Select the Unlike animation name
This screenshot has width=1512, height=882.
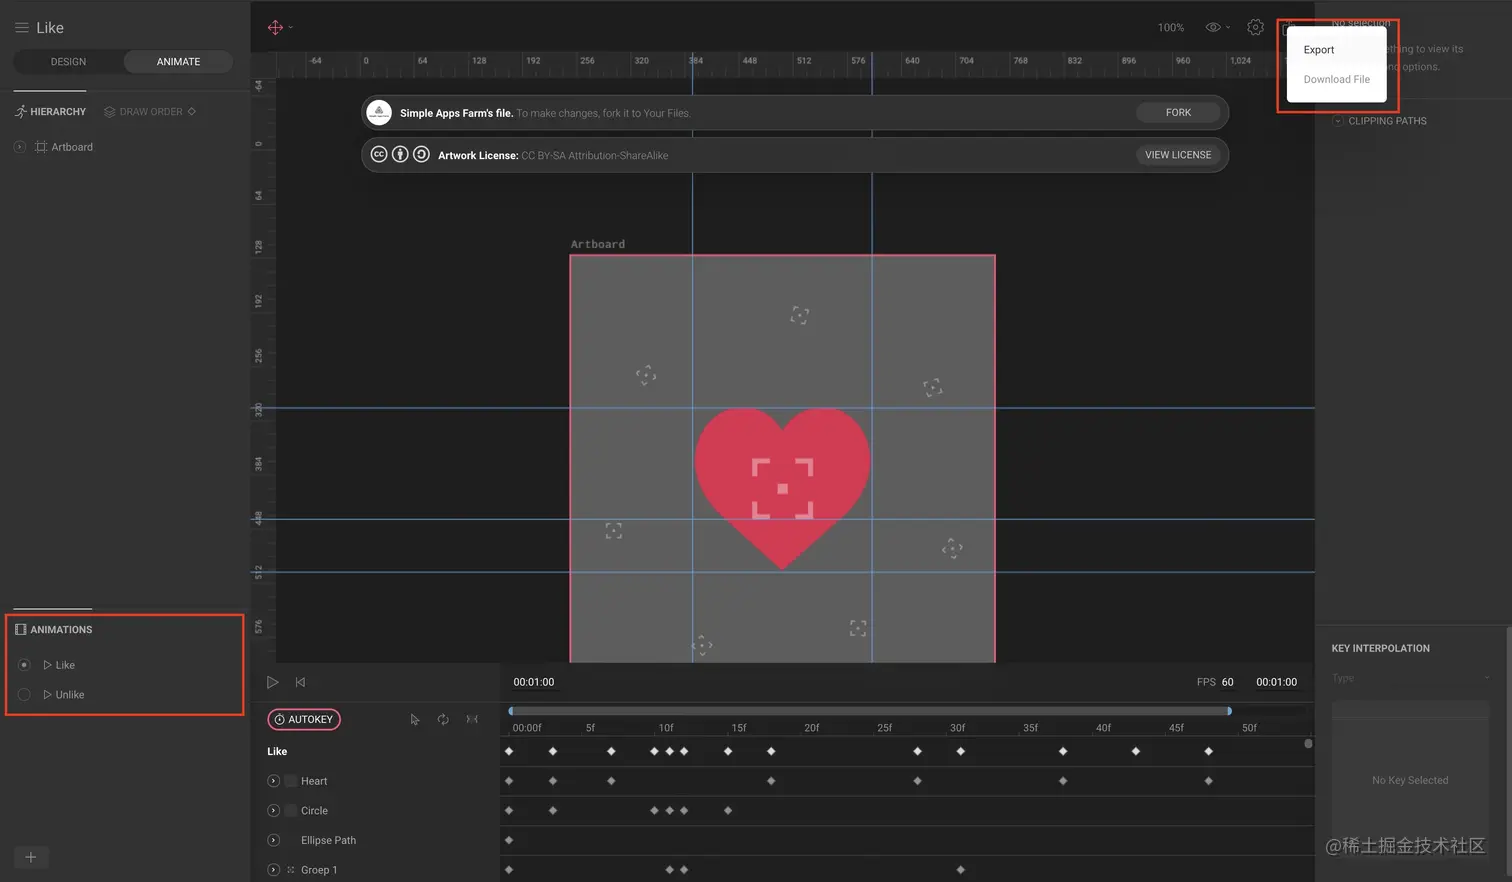70,695
